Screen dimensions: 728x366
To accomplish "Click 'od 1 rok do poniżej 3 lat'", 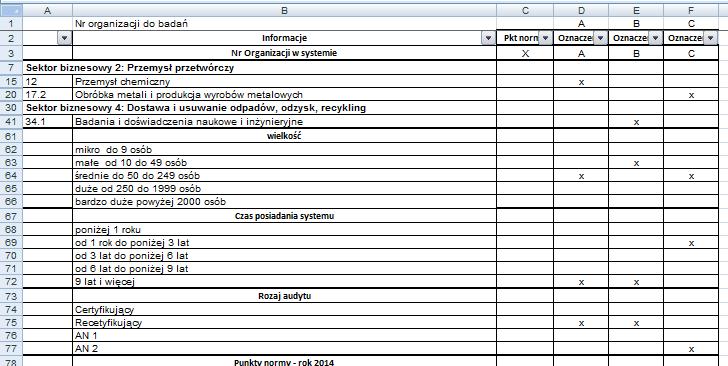I will coord(285,243).
